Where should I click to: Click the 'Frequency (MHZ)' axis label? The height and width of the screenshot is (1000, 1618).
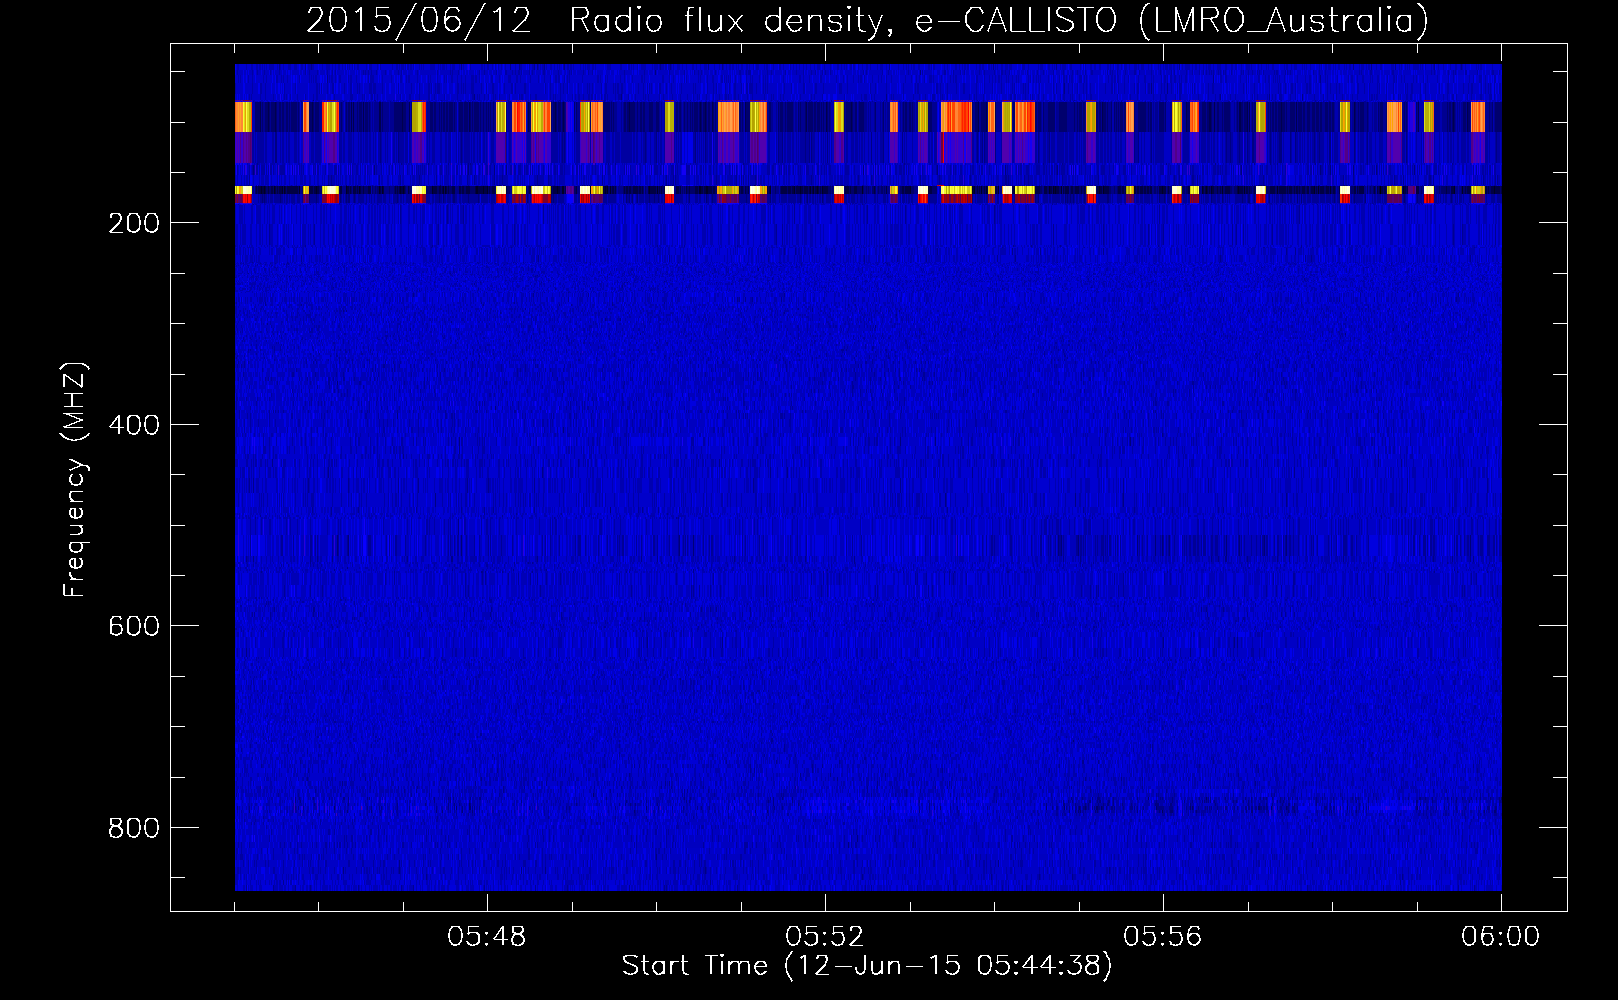75,480
